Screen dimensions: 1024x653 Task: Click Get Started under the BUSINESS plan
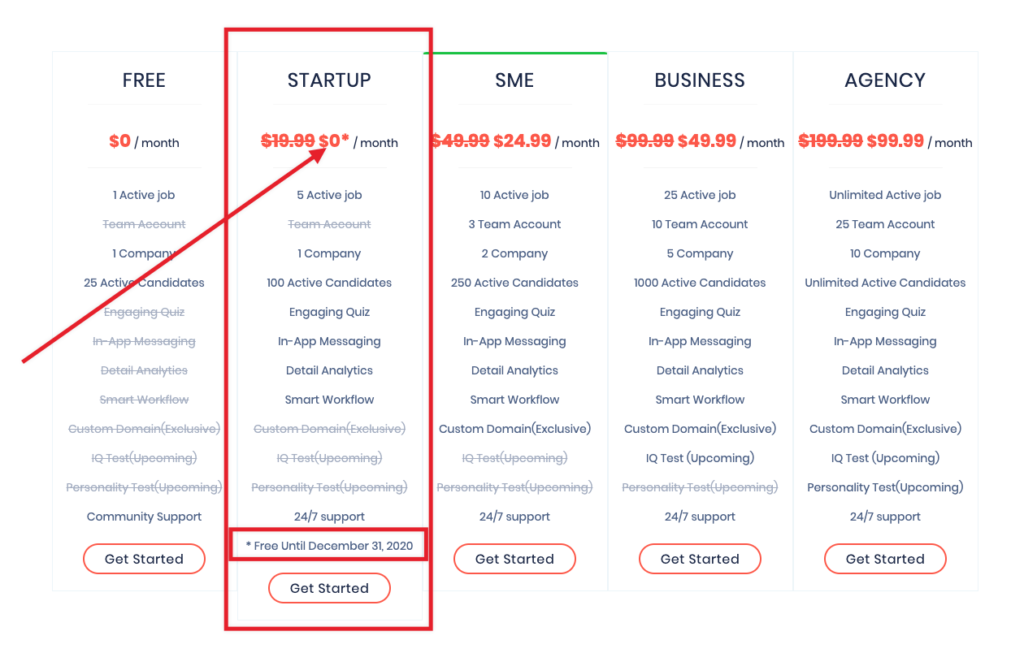tap(699, 559)
